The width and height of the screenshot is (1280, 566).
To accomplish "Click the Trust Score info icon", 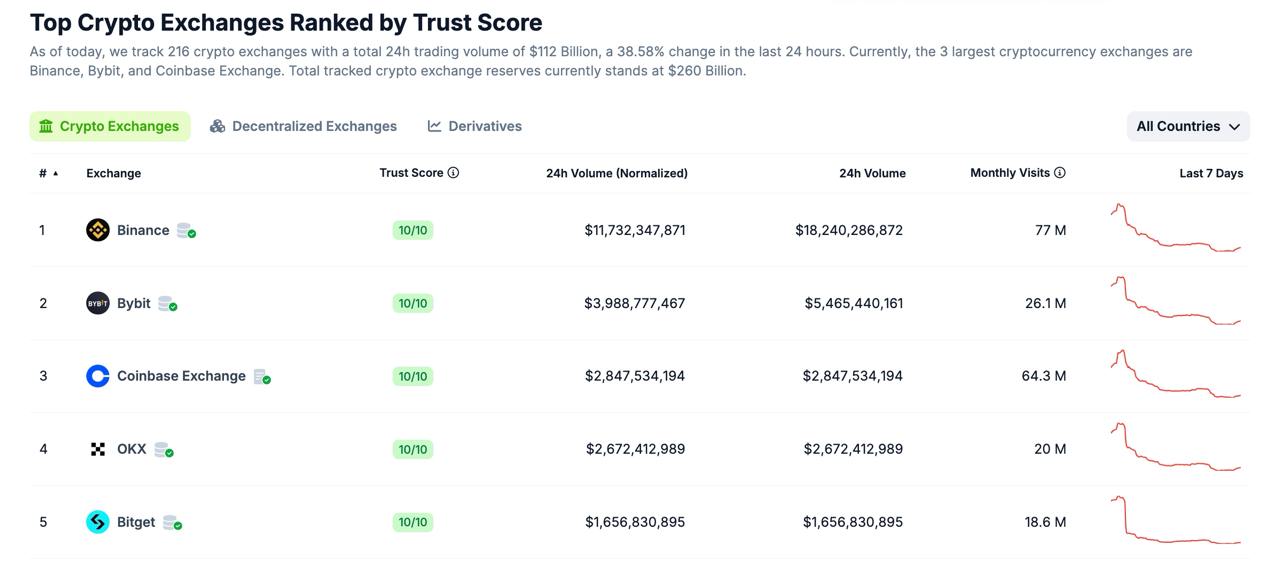I will (453, 173).
